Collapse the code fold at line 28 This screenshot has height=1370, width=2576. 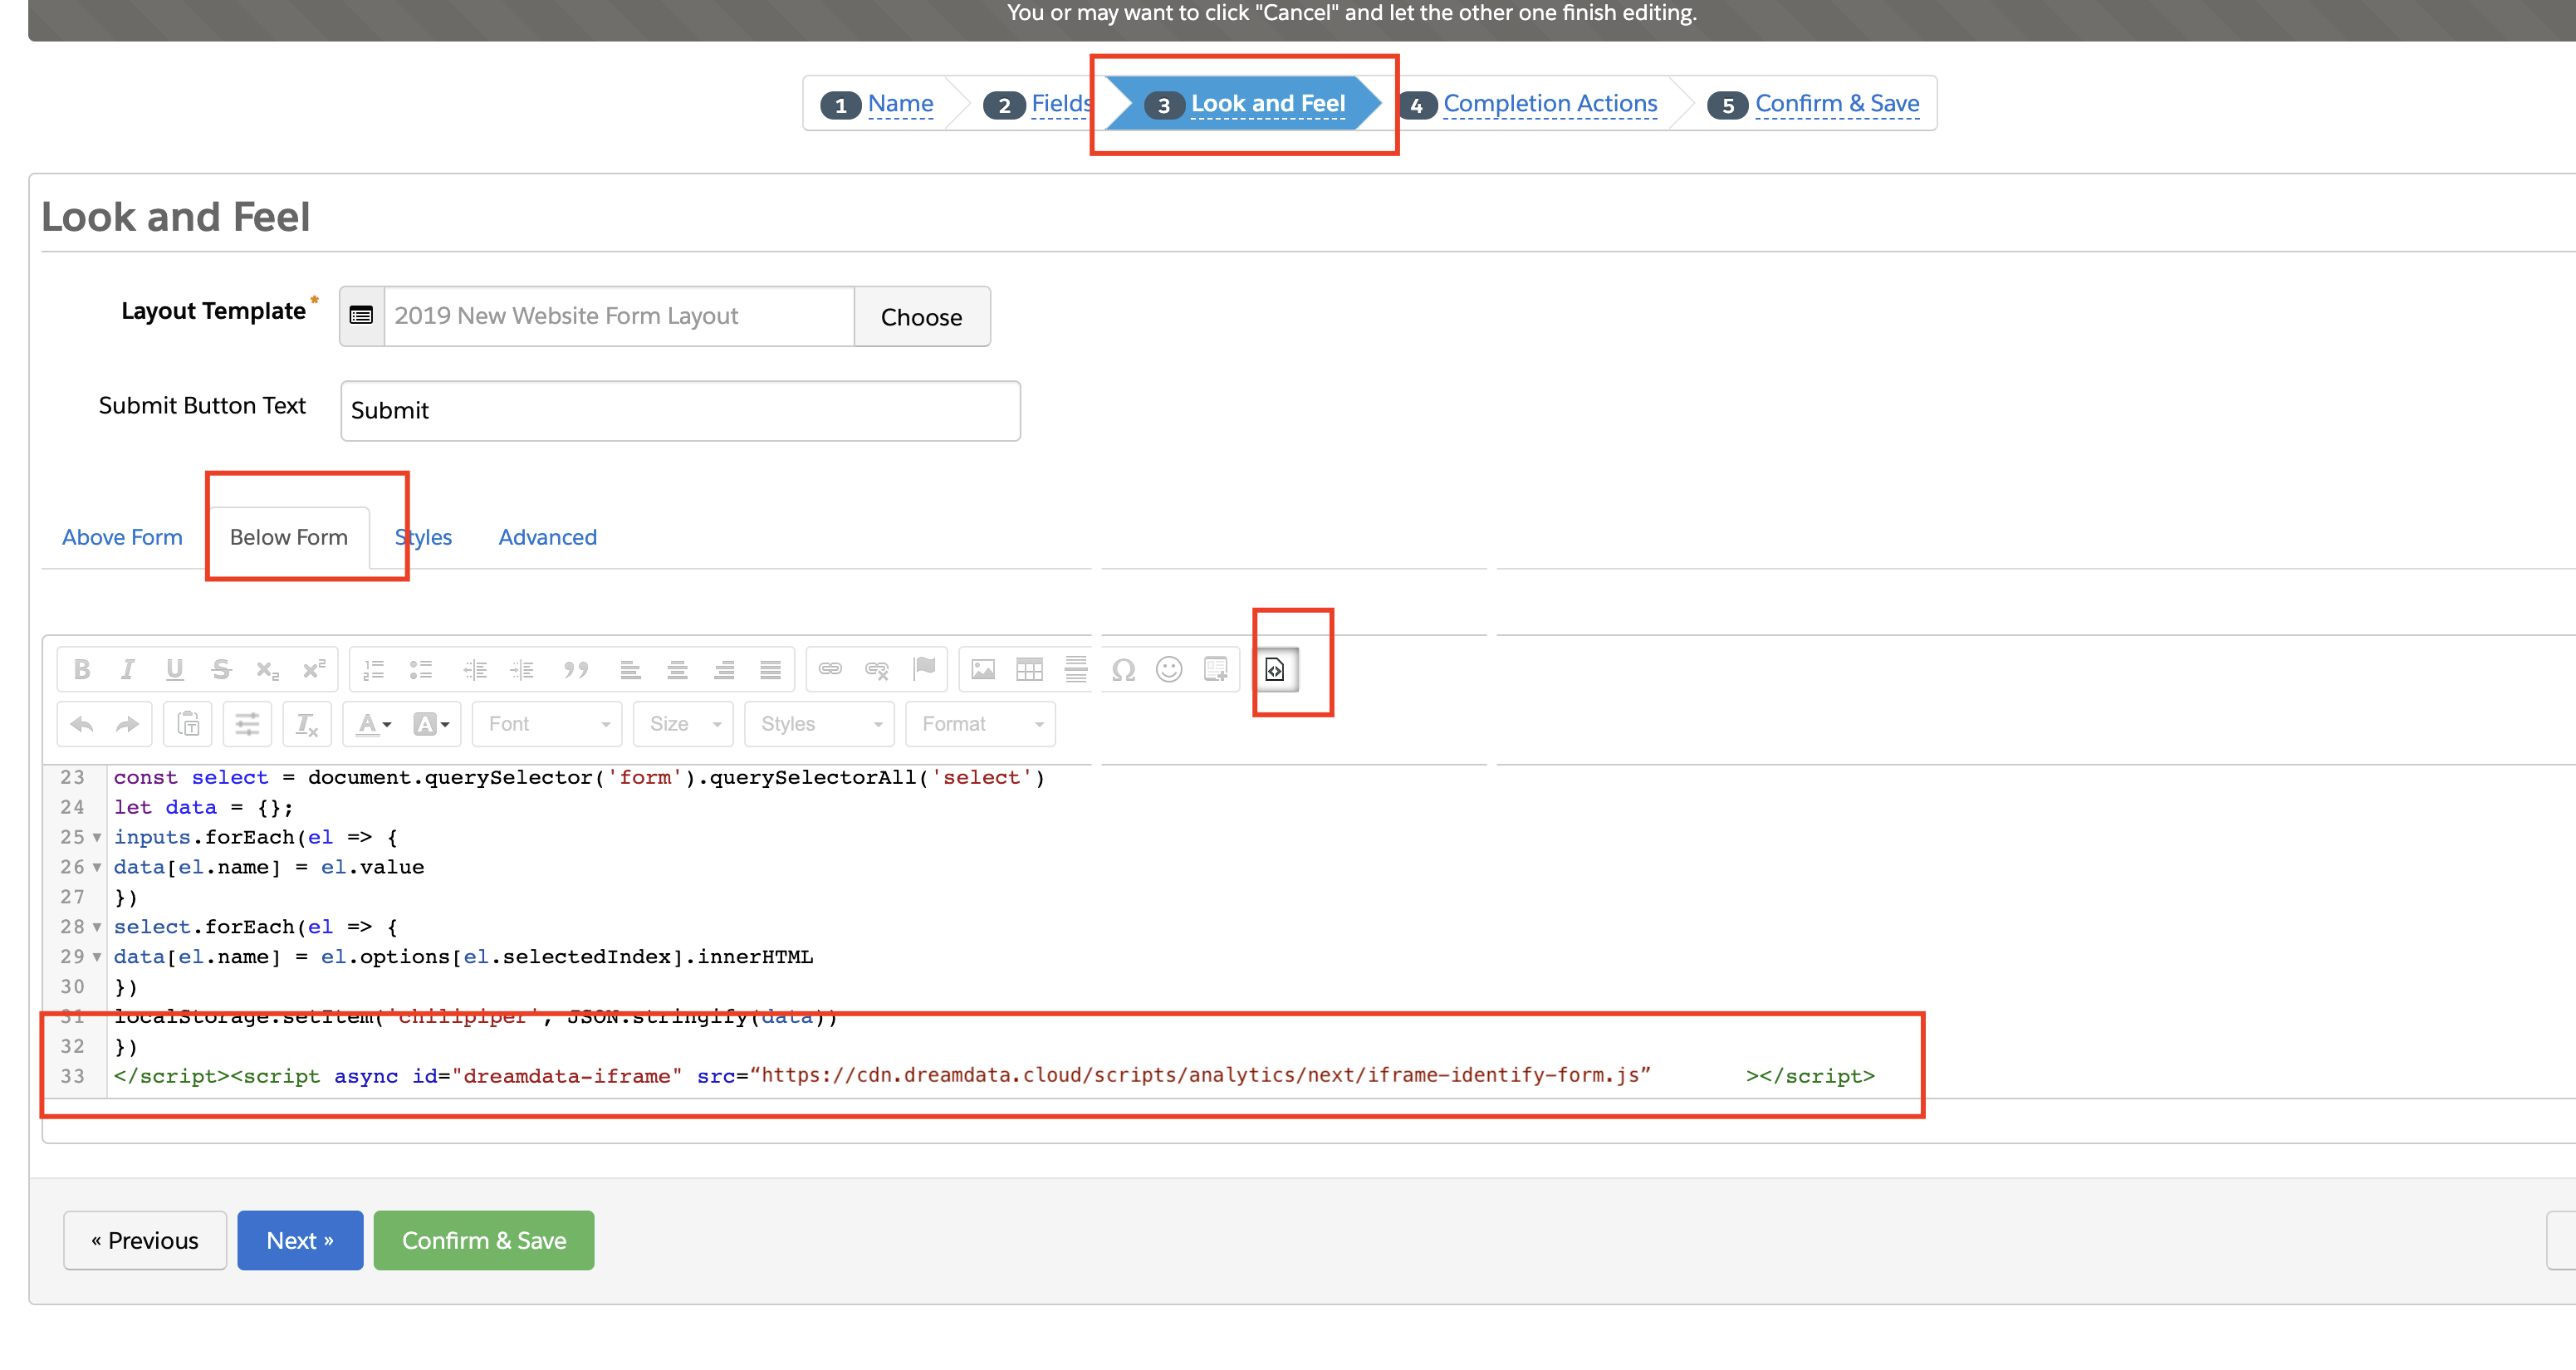[x=97, y=927]
